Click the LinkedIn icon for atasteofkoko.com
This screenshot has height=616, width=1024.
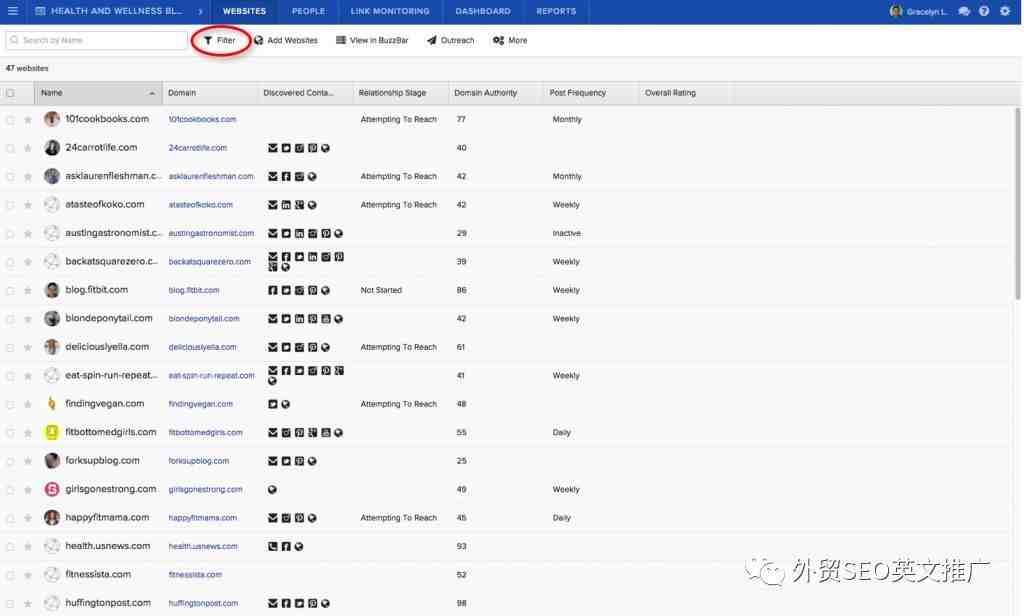pos(286,205)
